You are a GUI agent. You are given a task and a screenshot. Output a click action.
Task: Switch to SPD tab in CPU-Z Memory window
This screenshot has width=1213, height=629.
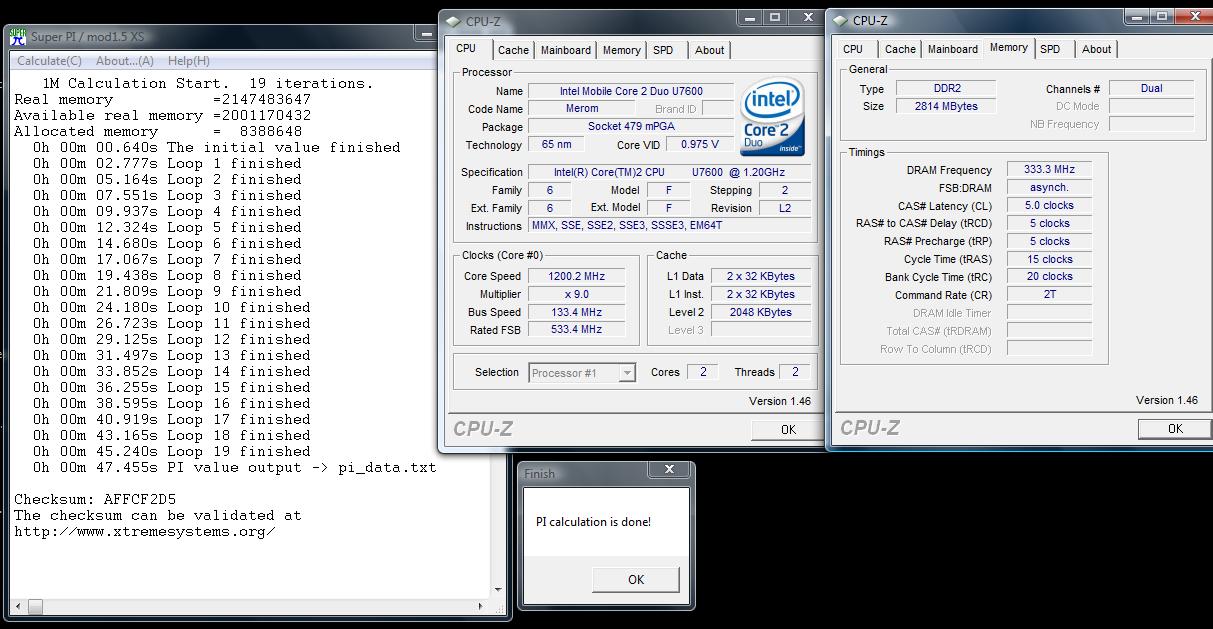click(1050, 49)
